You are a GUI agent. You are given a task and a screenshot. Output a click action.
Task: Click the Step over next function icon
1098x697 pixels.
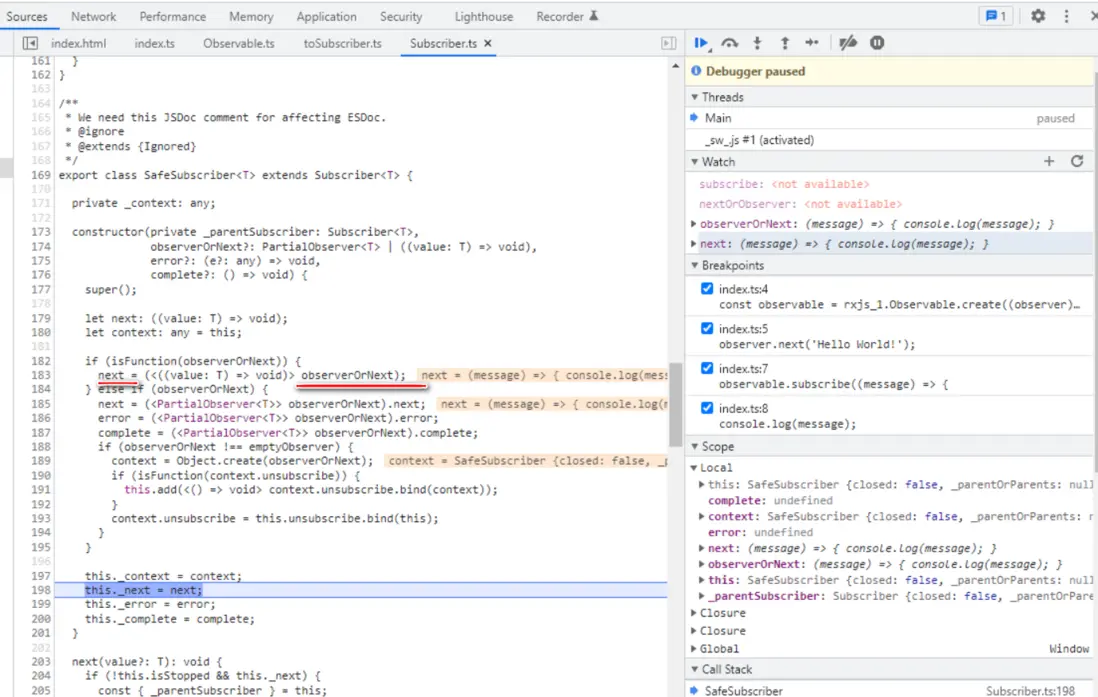coord(730,43)
